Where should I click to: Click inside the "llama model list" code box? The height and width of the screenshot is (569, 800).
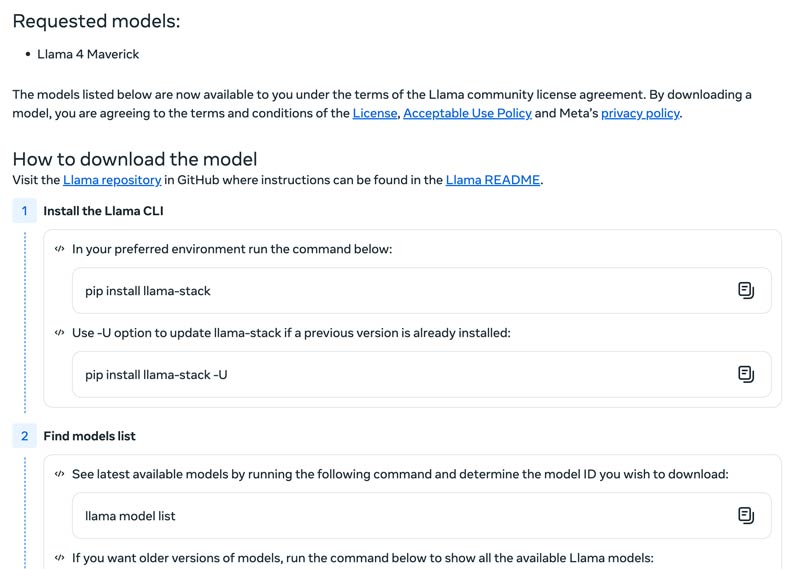(x=400, y=516)
